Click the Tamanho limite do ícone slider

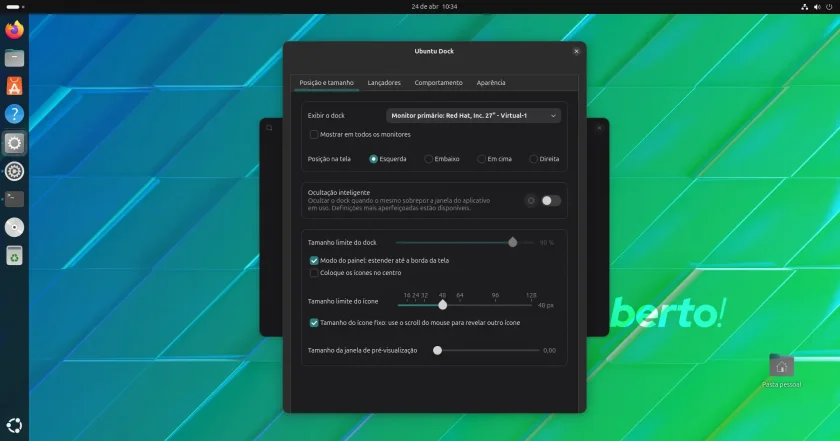click(464, 305)
